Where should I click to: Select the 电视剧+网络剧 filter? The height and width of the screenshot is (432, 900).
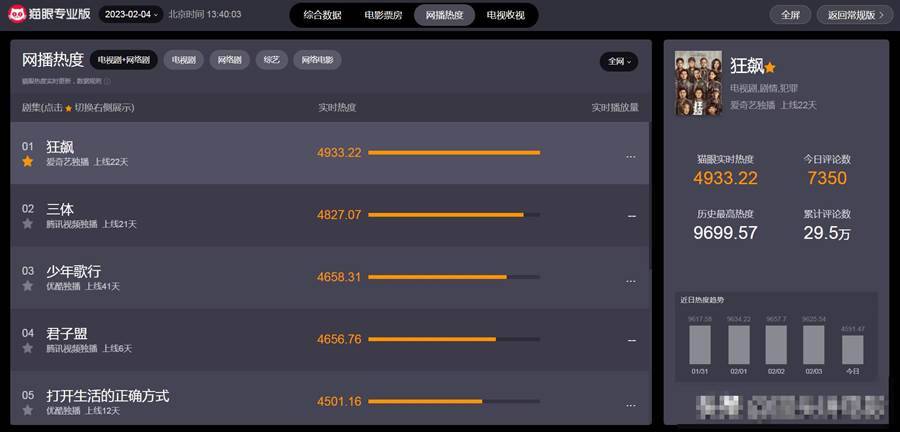(123, 60)
